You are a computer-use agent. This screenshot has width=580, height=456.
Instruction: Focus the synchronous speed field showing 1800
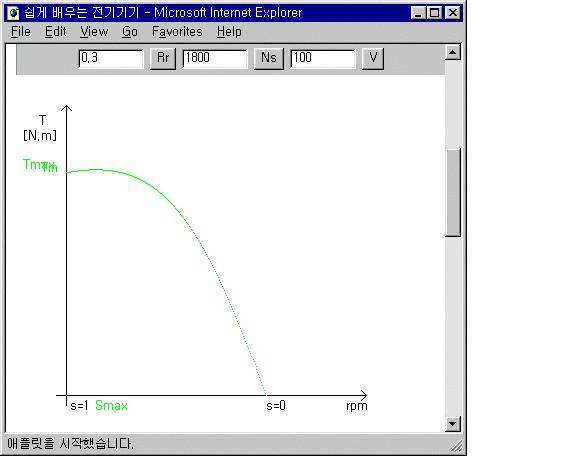coord(215,58)
